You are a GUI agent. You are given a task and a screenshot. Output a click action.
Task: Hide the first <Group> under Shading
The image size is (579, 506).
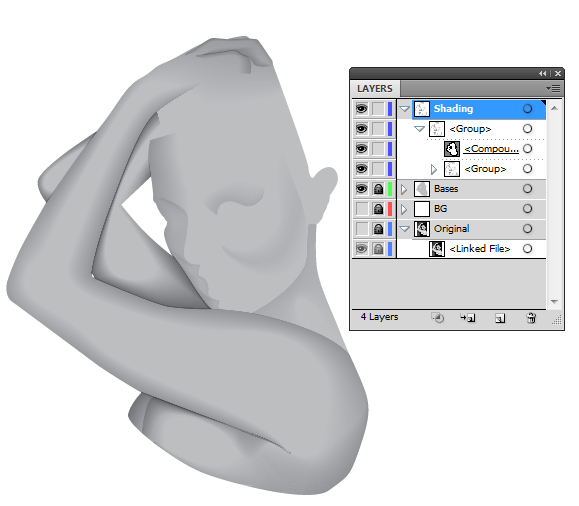[362, 129]
